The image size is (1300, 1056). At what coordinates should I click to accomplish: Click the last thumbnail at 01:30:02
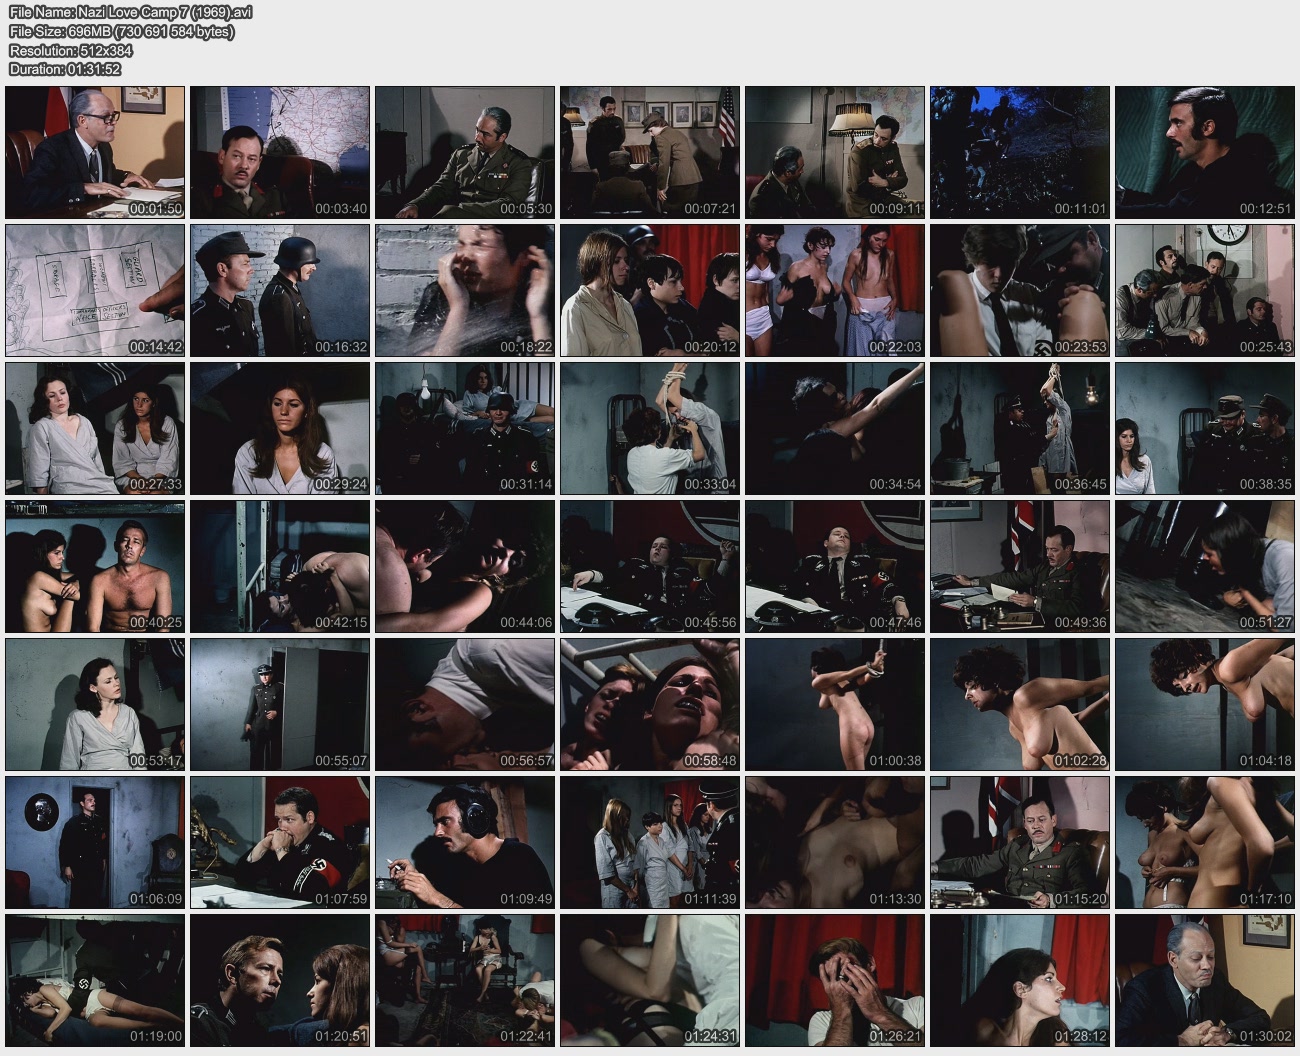point(1205,980)
